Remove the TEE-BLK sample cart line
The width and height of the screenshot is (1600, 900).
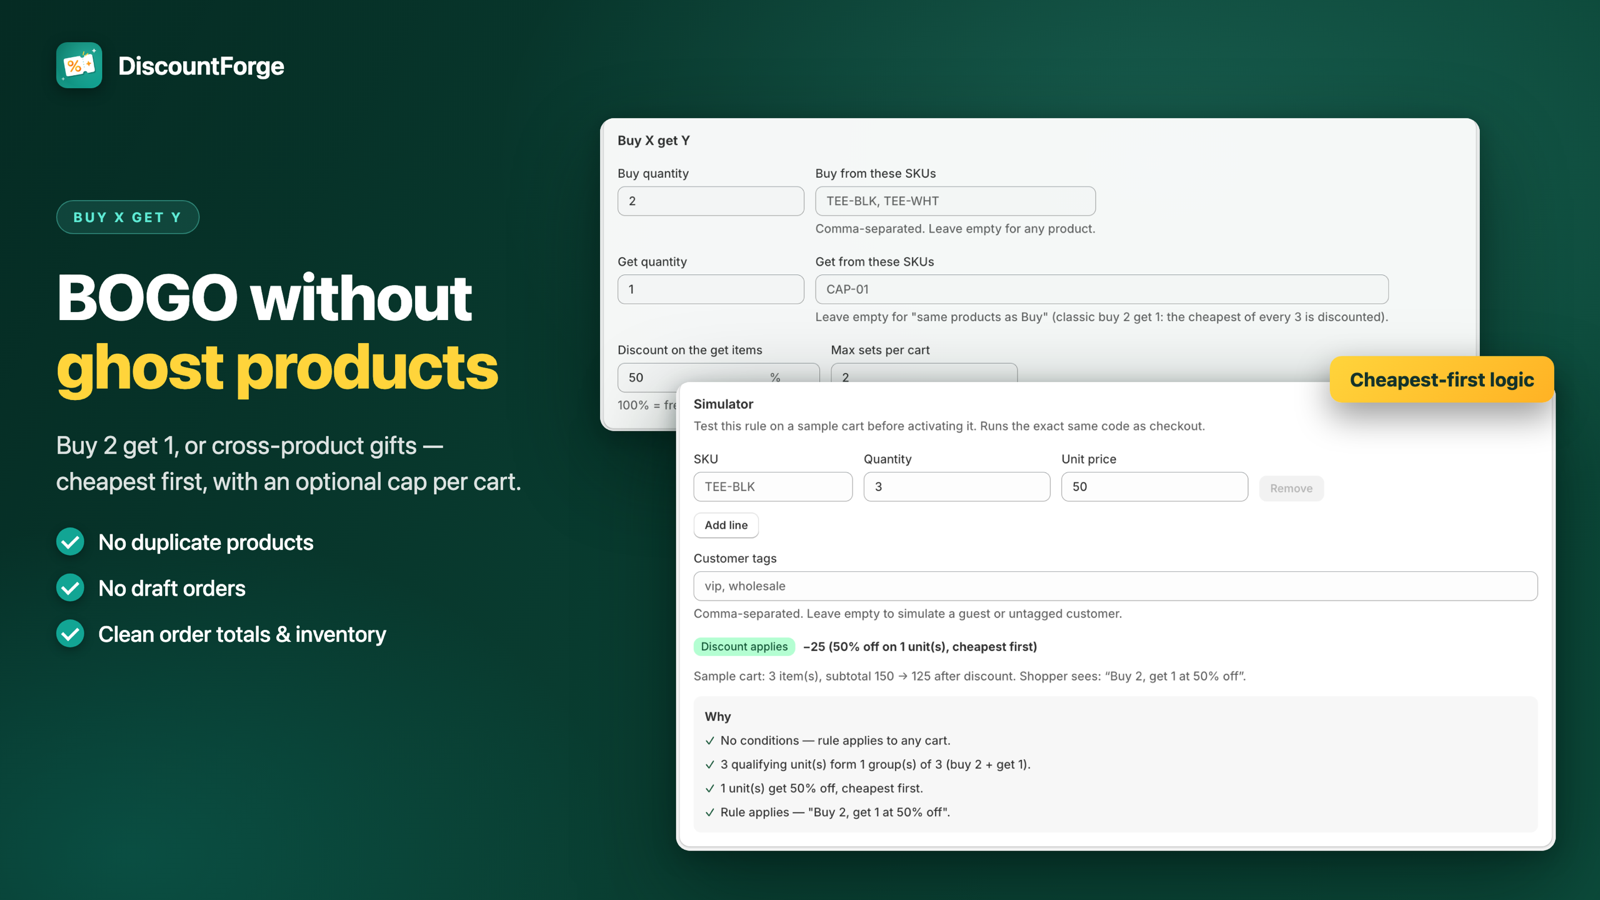click(x=1291, y=488)
